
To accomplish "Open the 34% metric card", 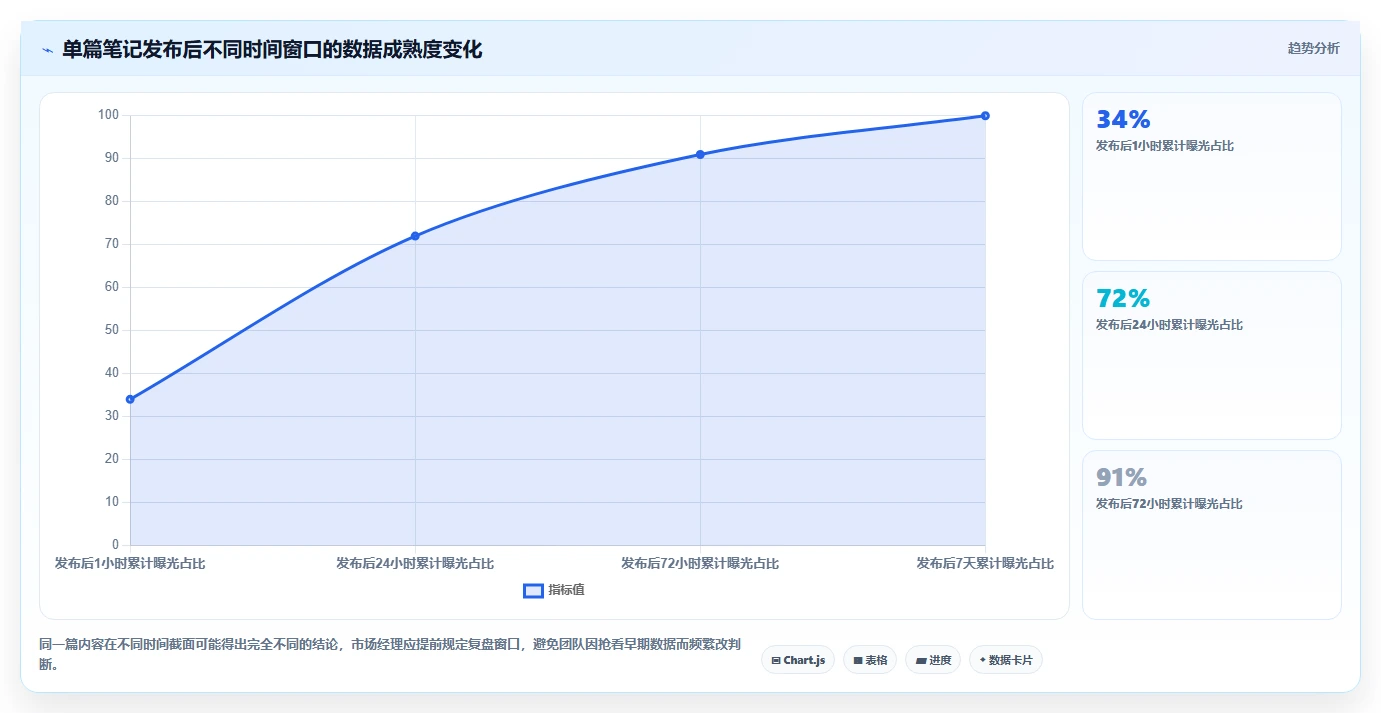I will click(x=1212, y=177).
